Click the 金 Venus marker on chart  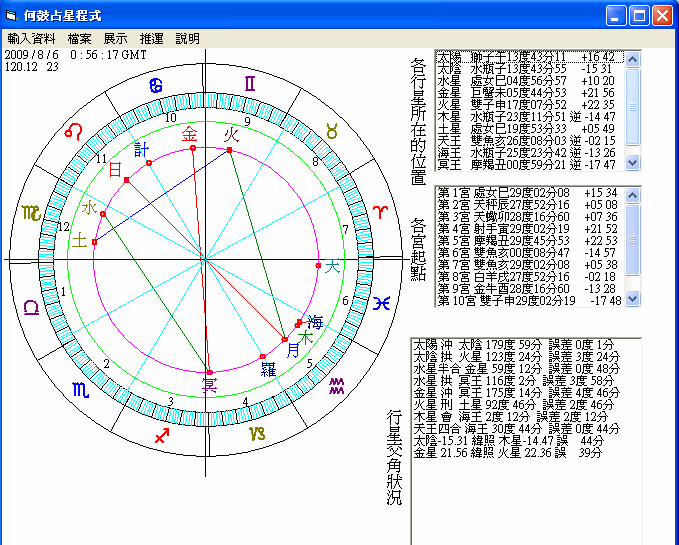click(190, 135)
